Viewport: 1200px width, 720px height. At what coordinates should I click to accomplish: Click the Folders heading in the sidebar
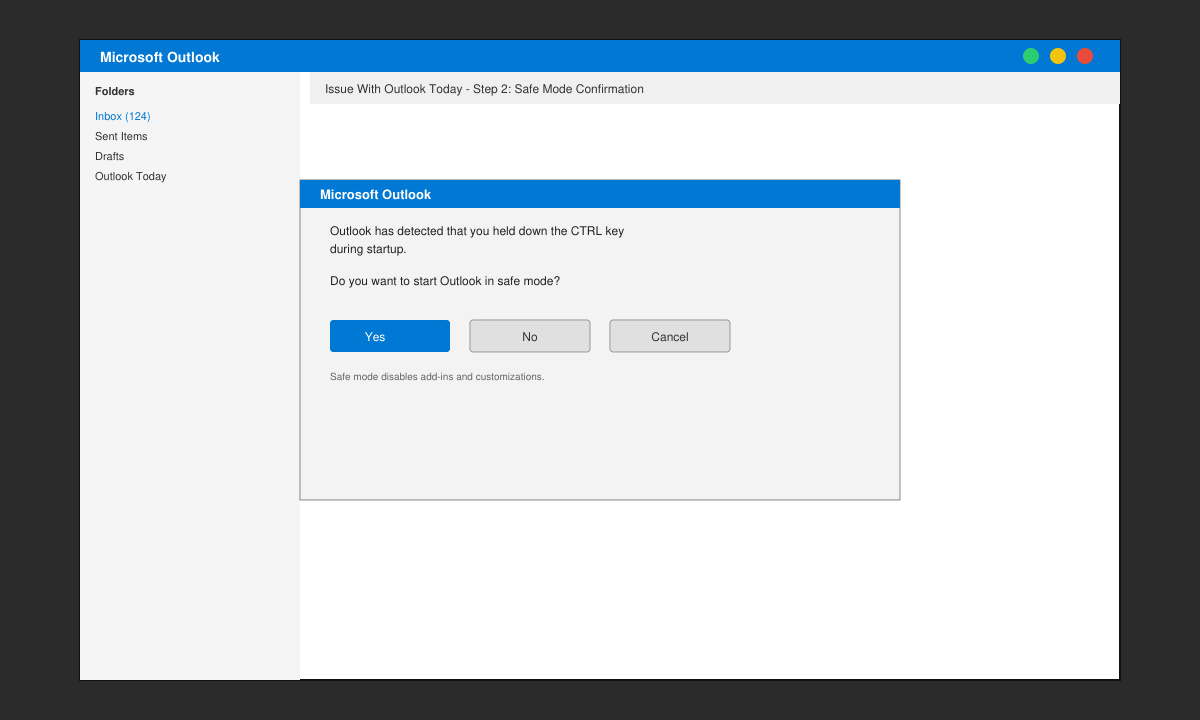(x=115, y=91)
